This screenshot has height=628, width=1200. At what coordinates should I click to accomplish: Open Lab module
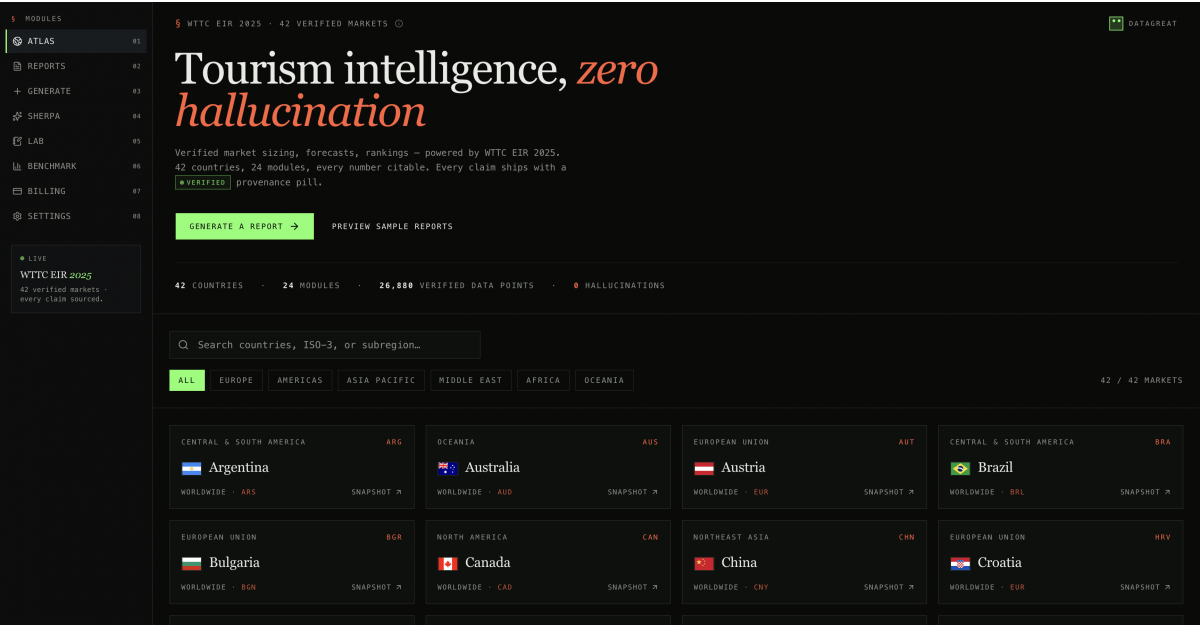(x=76, y=141)
